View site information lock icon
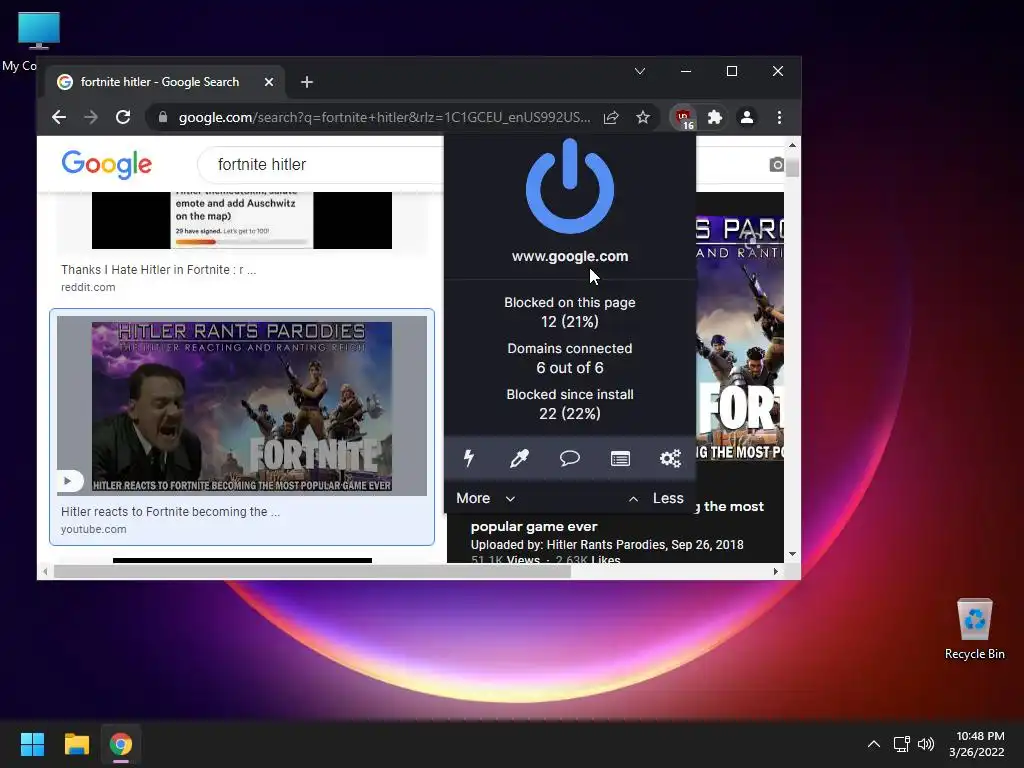 tap(163, 118)
